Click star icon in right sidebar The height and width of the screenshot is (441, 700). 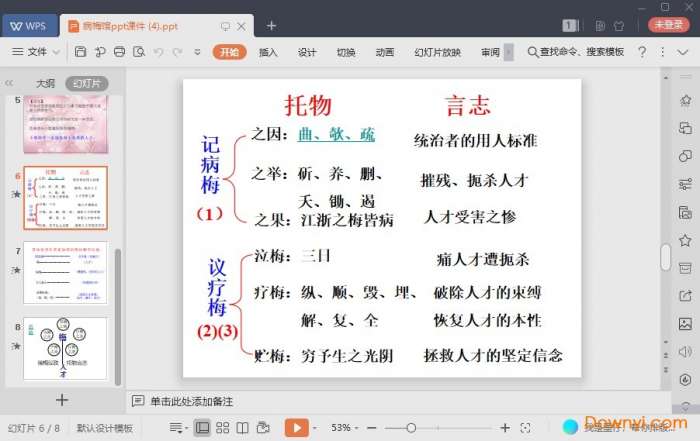[685, 241]
